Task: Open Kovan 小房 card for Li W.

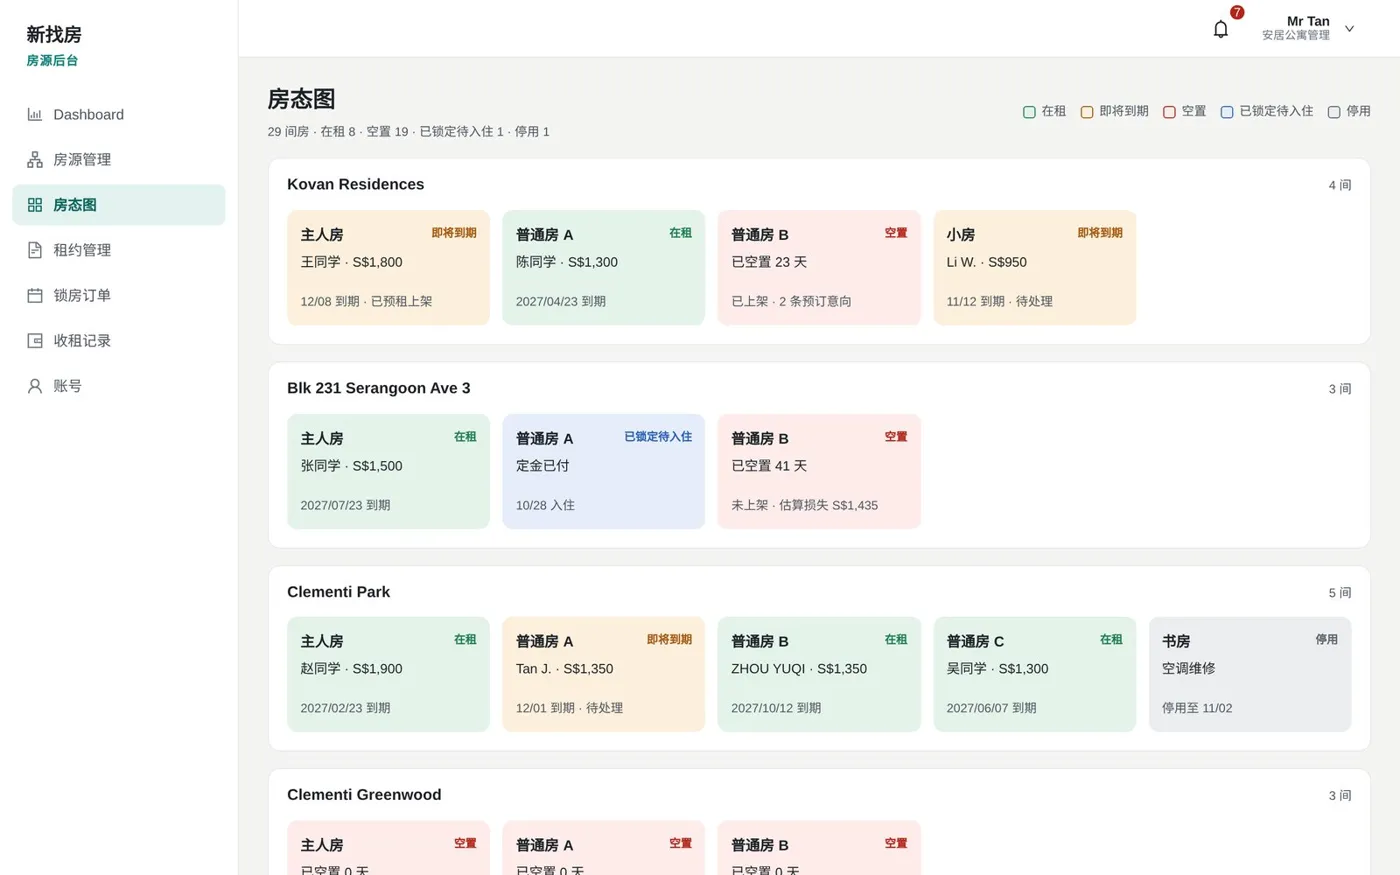Action: (x=1034, y=267)
